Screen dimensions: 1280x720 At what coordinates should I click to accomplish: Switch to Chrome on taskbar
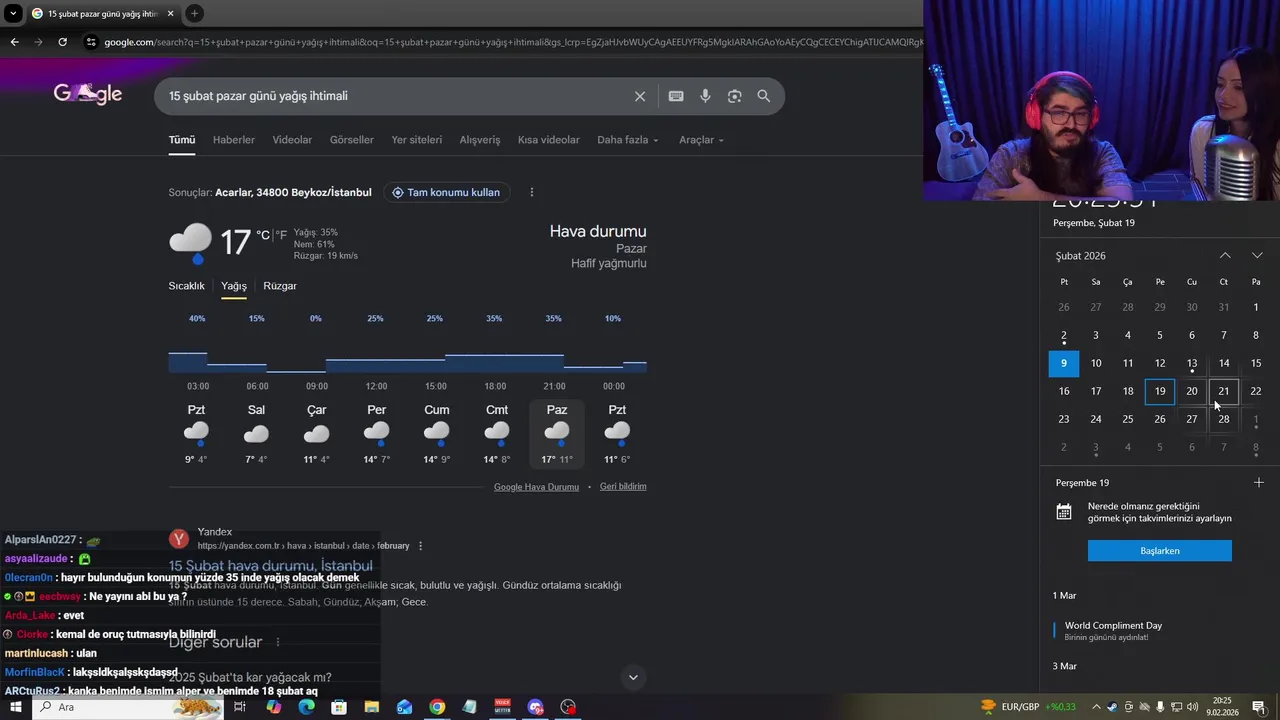tap(437, 707)
